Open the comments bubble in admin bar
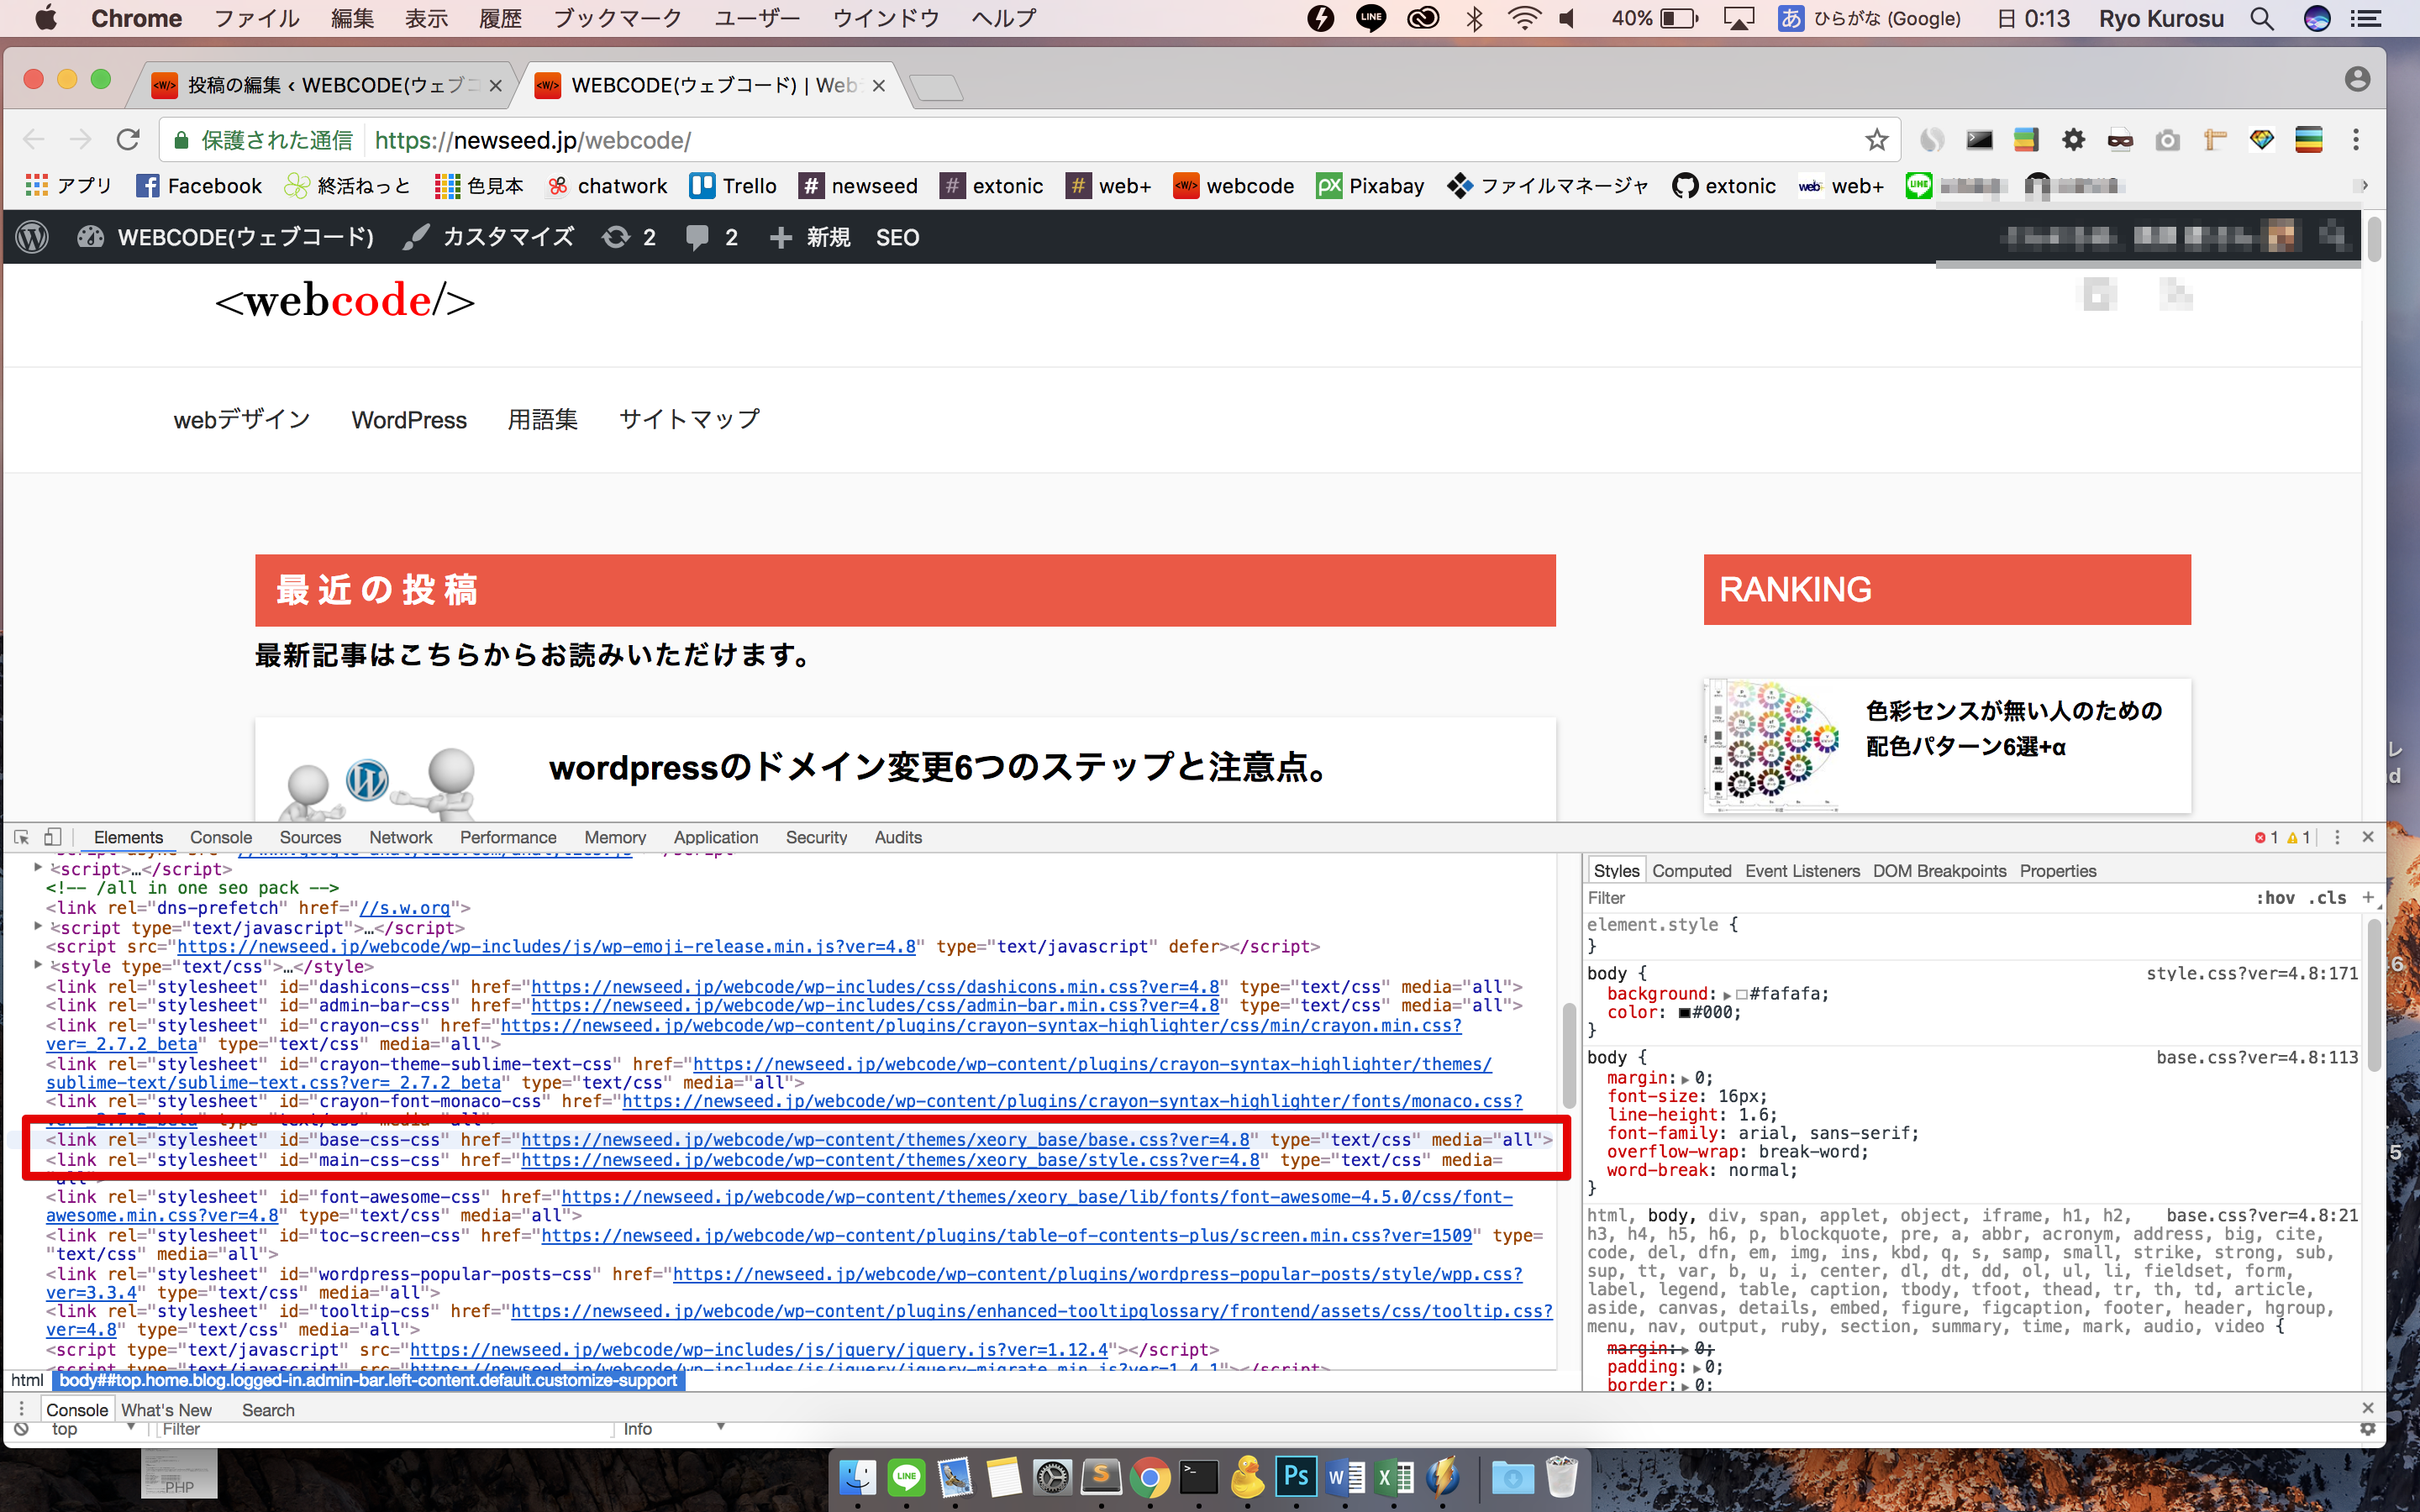This screenshot has width=2420, height=1512. [712, 237]
